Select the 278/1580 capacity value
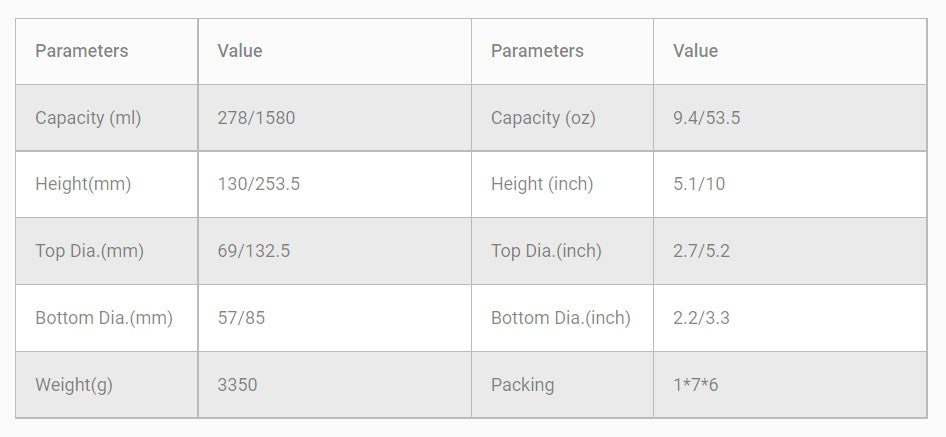The width and height of the screenshot is (946, 437). click(x=256, y=118)
